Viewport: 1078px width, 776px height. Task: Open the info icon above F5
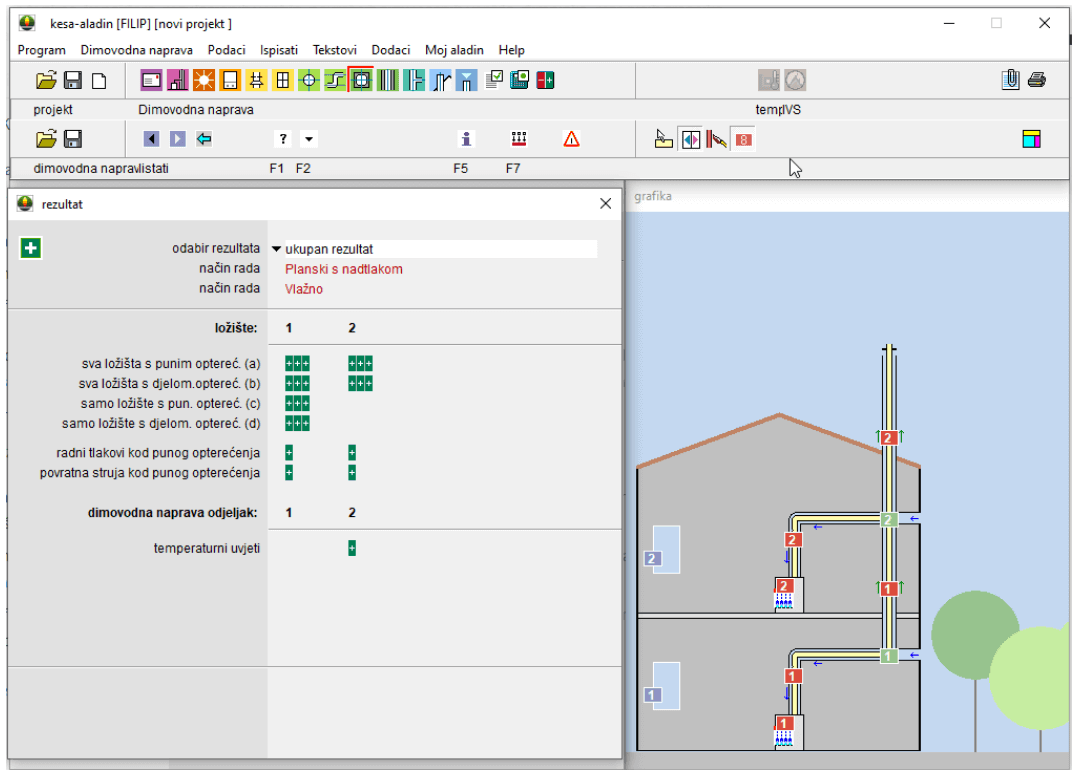[x=465, y=139]
